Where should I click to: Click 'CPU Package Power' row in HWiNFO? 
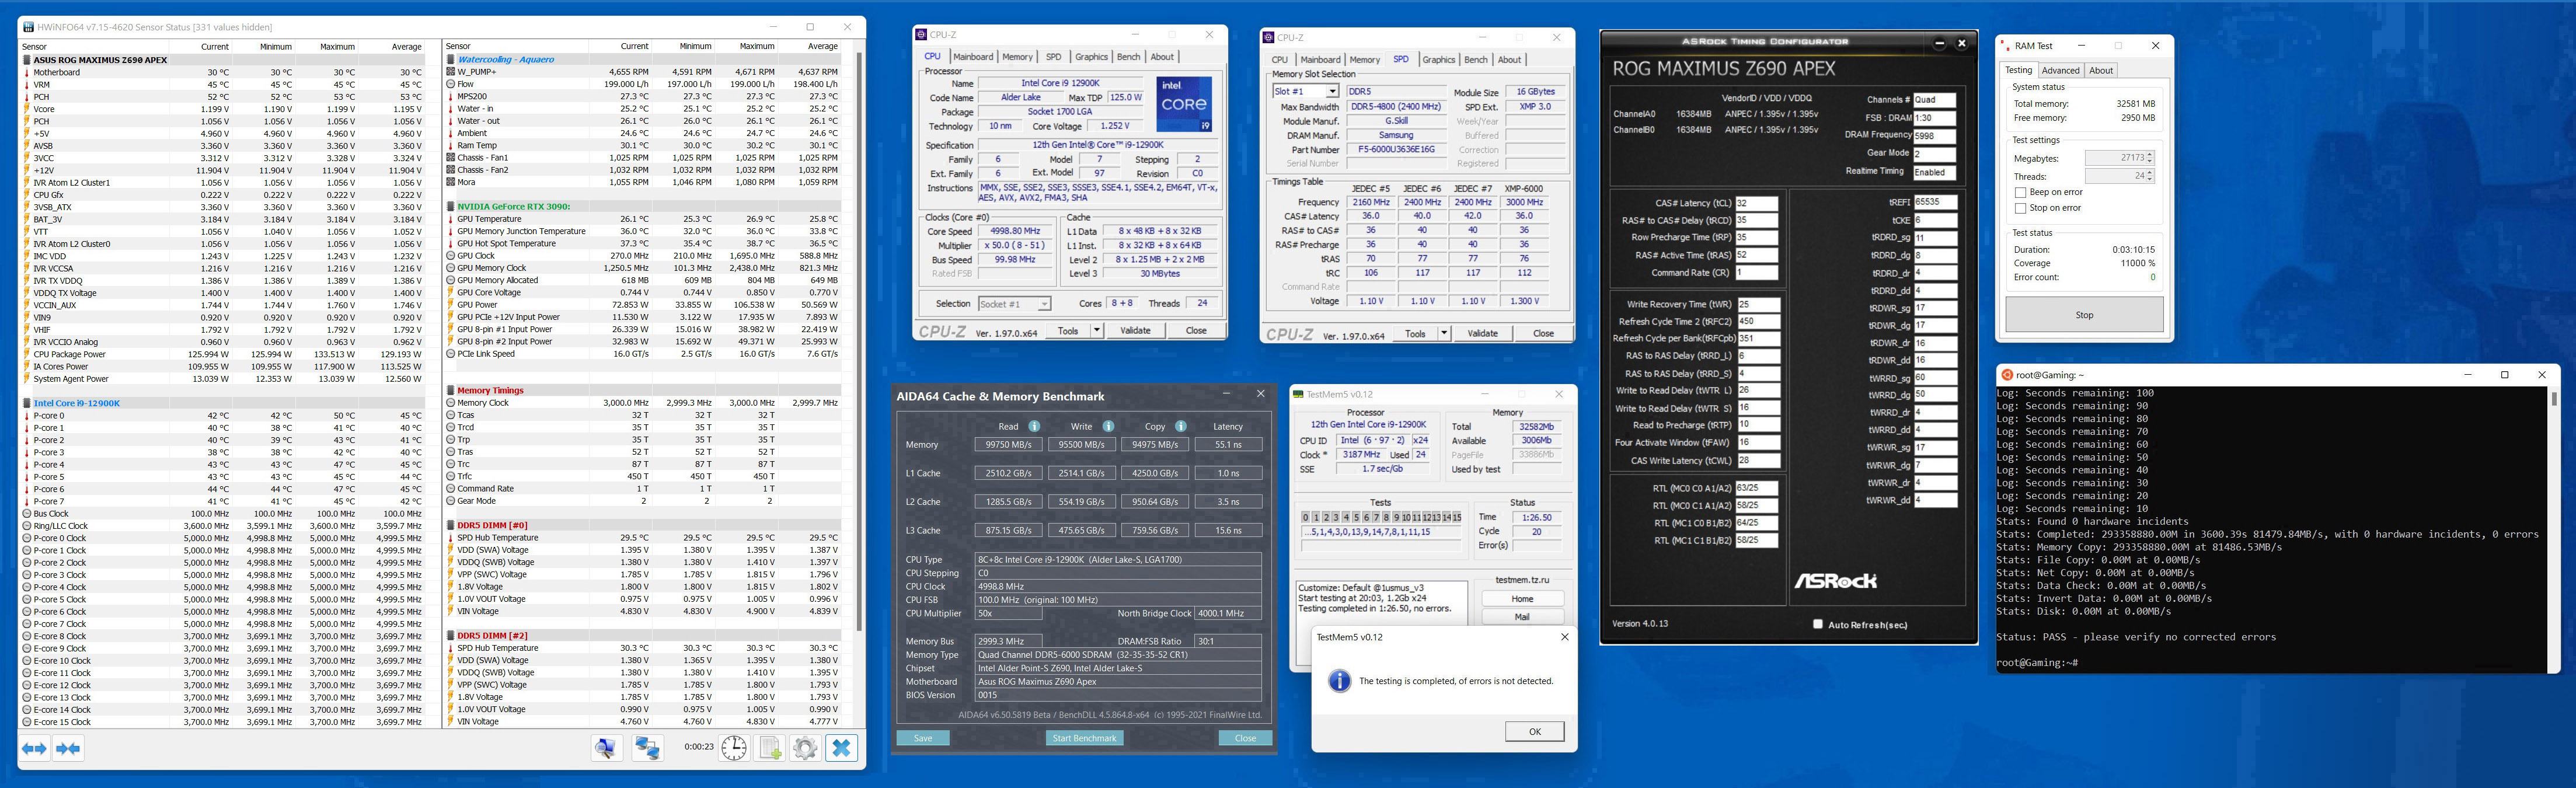pos(223,354)
